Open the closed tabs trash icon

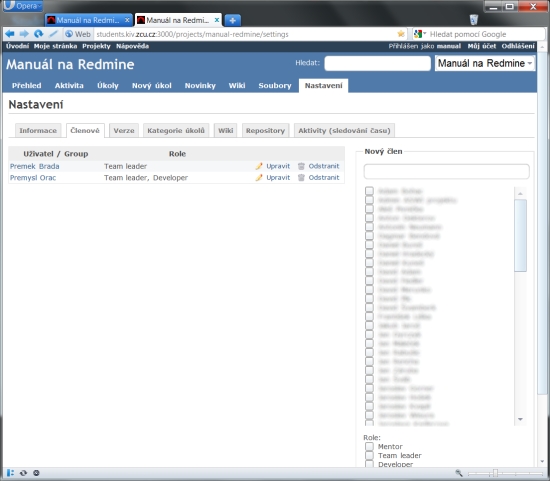(474, 20)
